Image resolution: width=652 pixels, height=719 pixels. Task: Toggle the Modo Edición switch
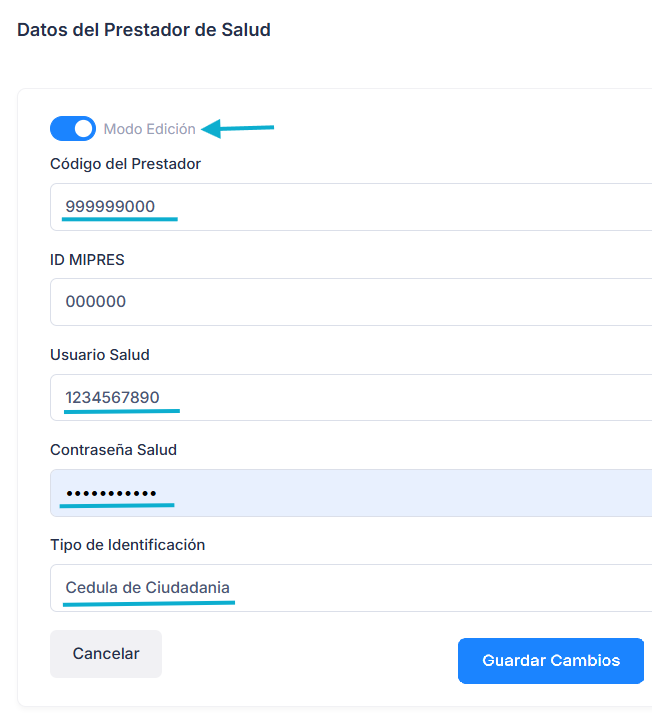tap(73, 129)
